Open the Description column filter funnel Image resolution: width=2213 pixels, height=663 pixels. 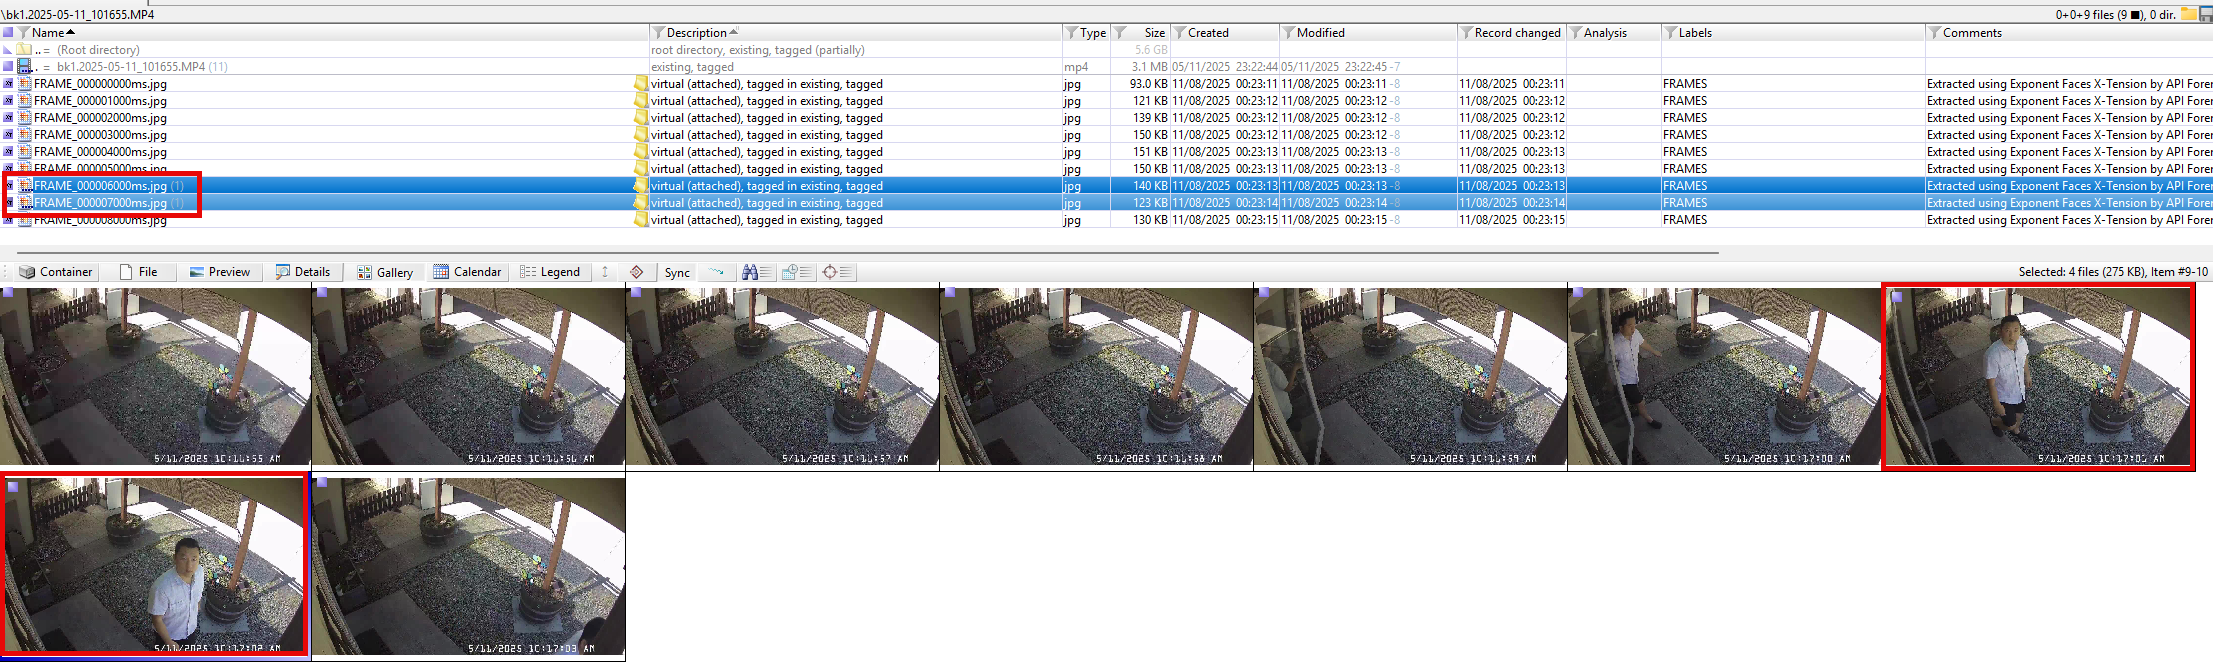658,33
